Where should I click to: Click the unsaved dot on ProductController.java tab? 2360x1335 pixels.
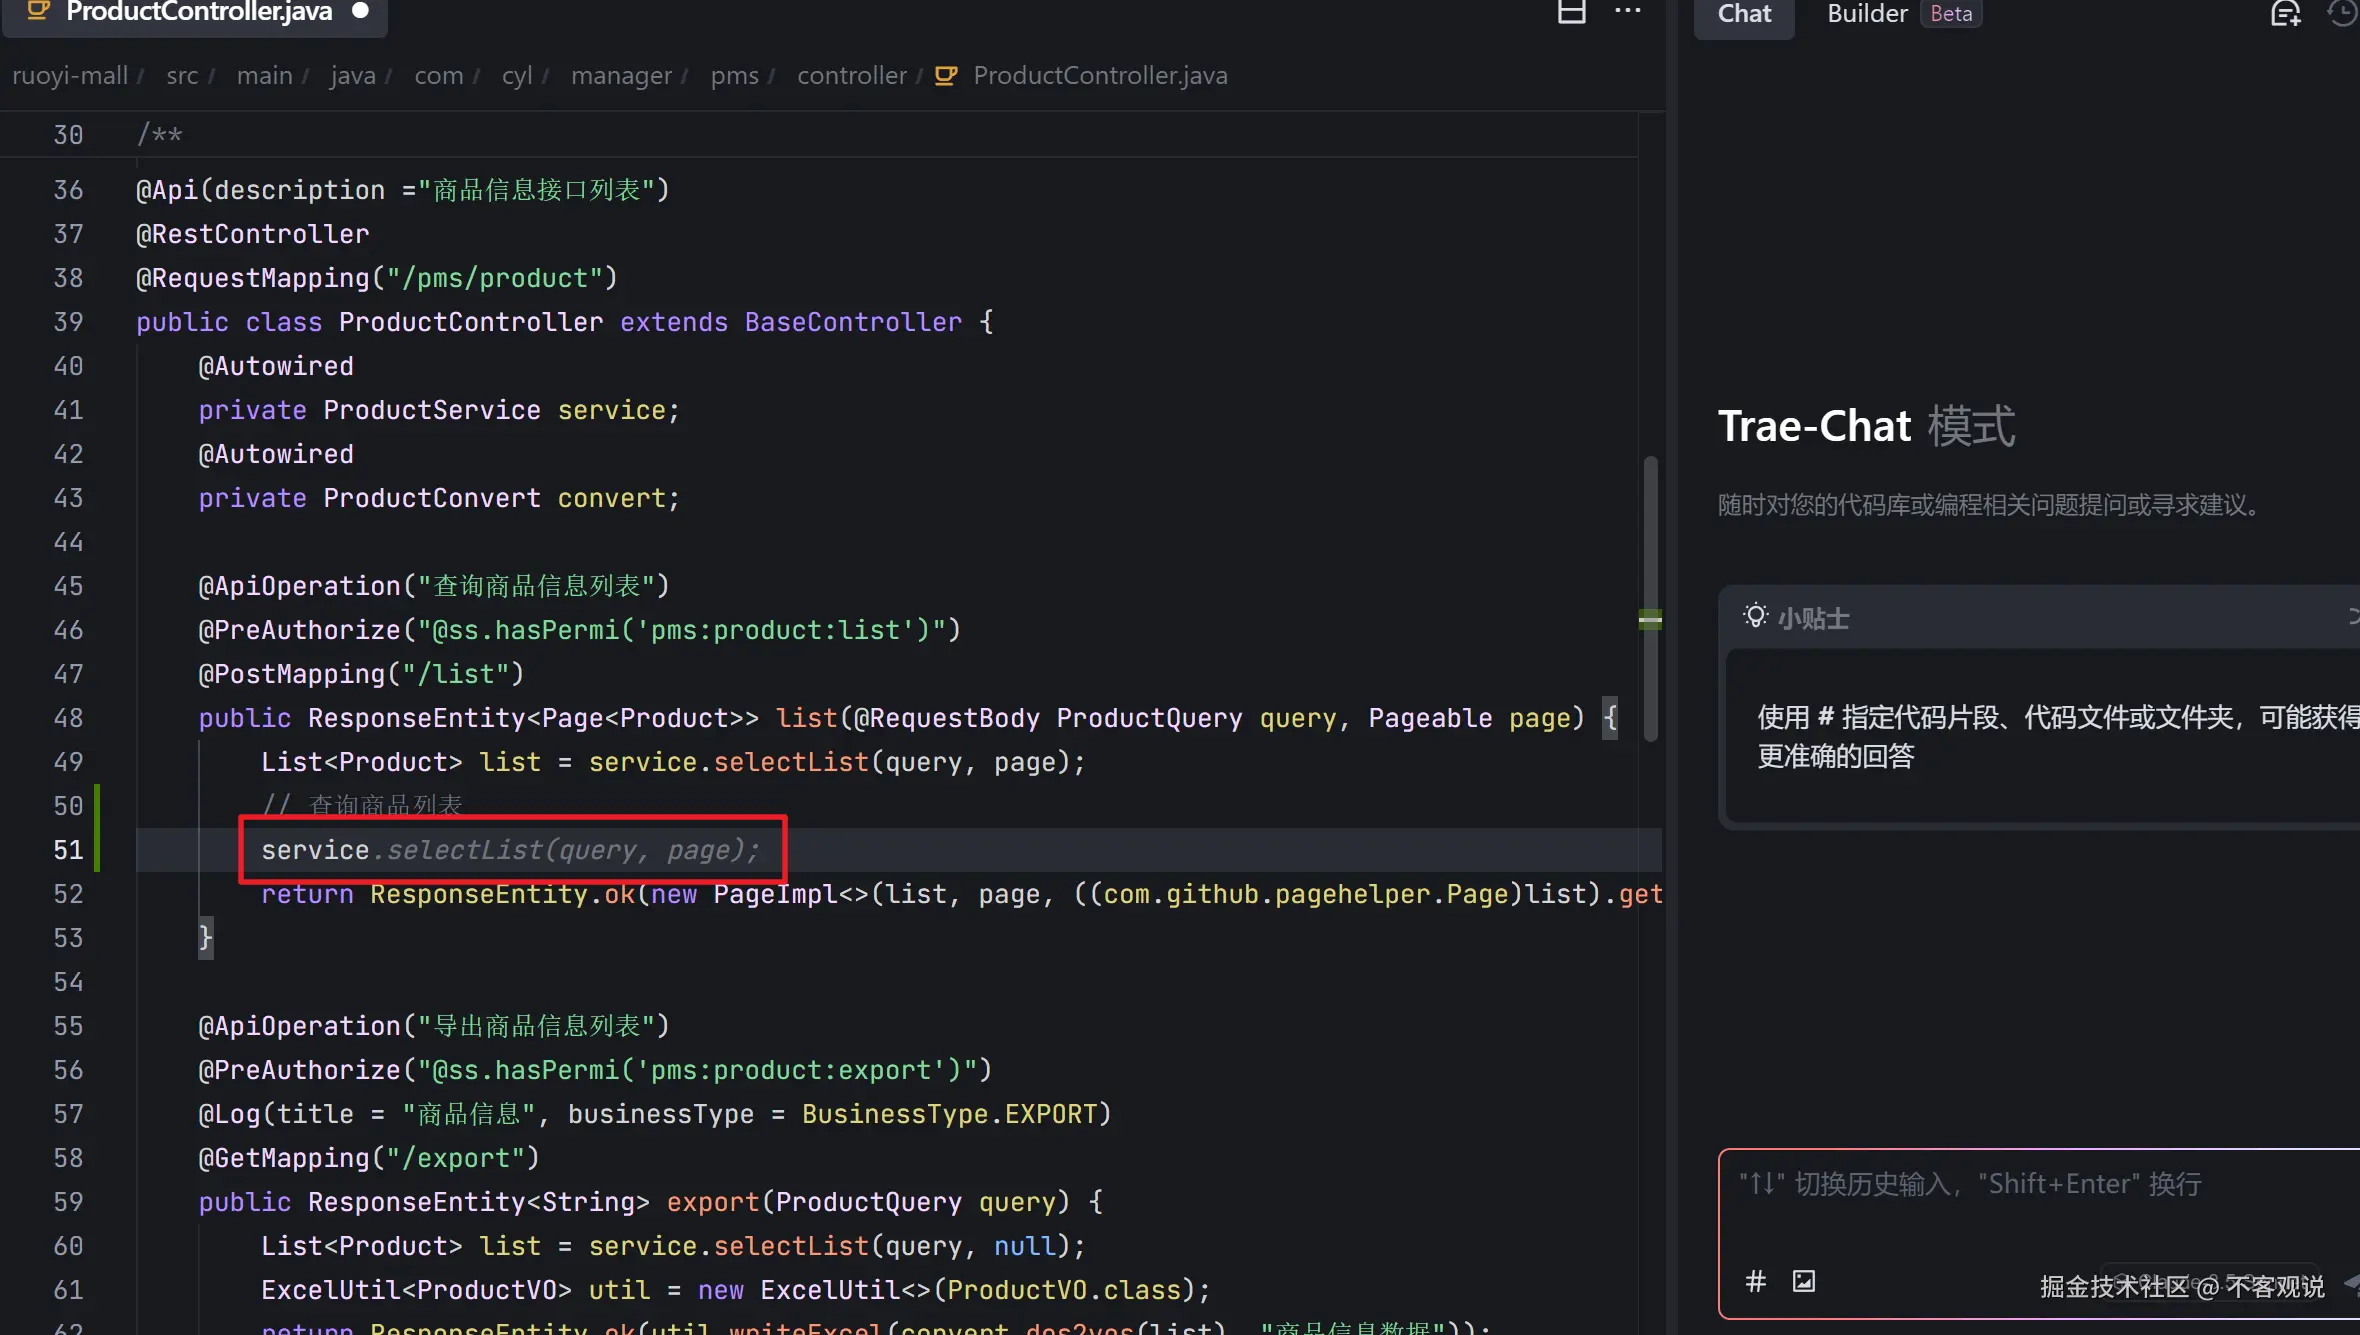(361, 11)
